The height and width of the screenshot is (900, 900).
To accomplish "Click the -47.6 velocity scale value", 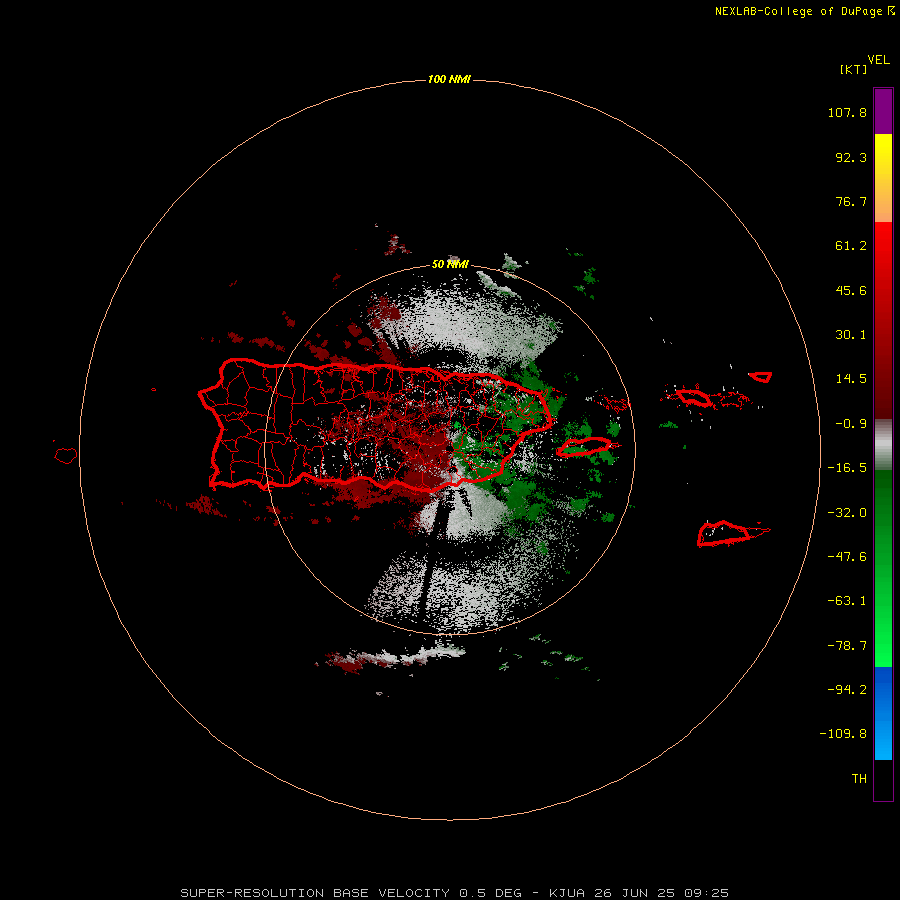I will pos(847,557).
